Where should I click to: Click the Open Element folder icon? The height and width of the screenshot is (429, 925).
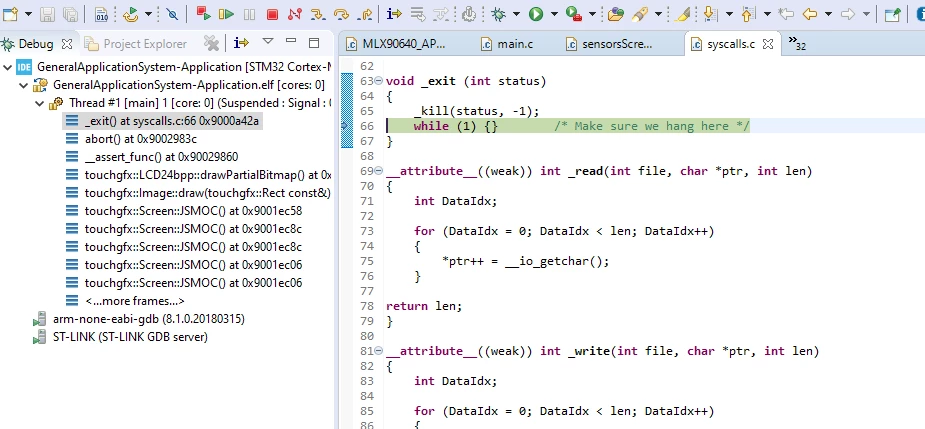click(616, 14)
